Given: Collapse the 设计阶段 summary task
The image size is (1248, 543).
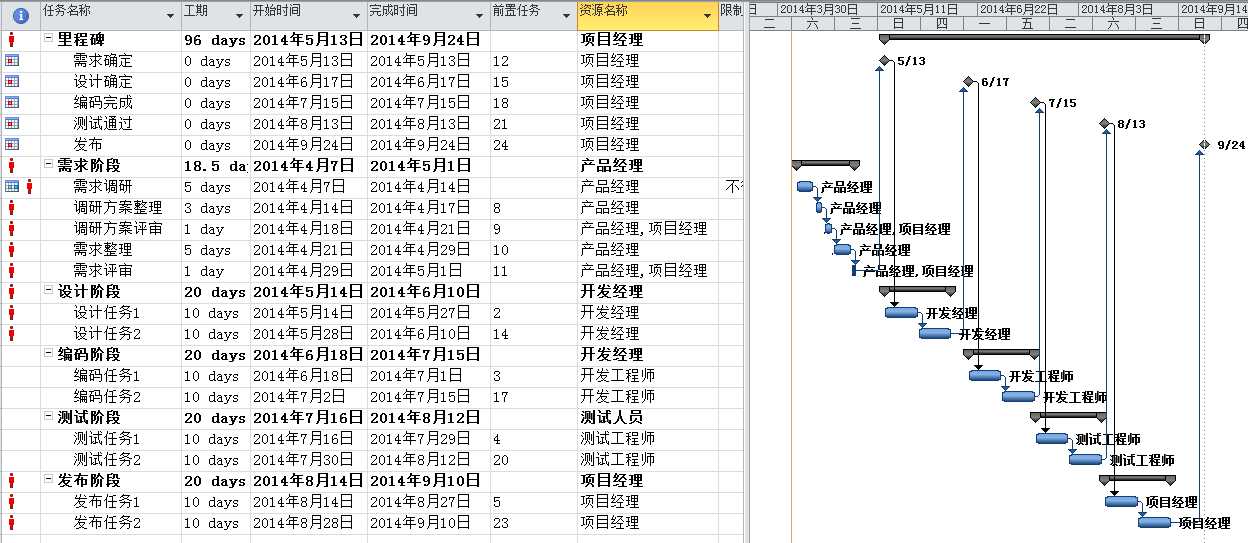Looking at the screenshot, I should (49, 292).
